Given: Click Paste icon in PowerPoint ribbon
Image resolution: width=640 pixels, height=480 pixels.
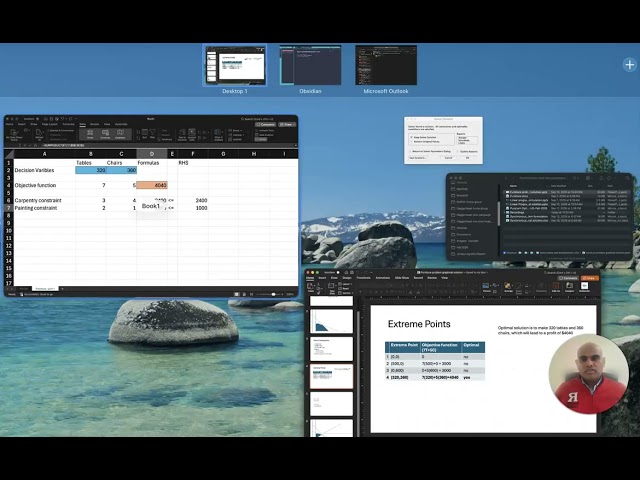Looking at the screenshot, I should [311, 287].
